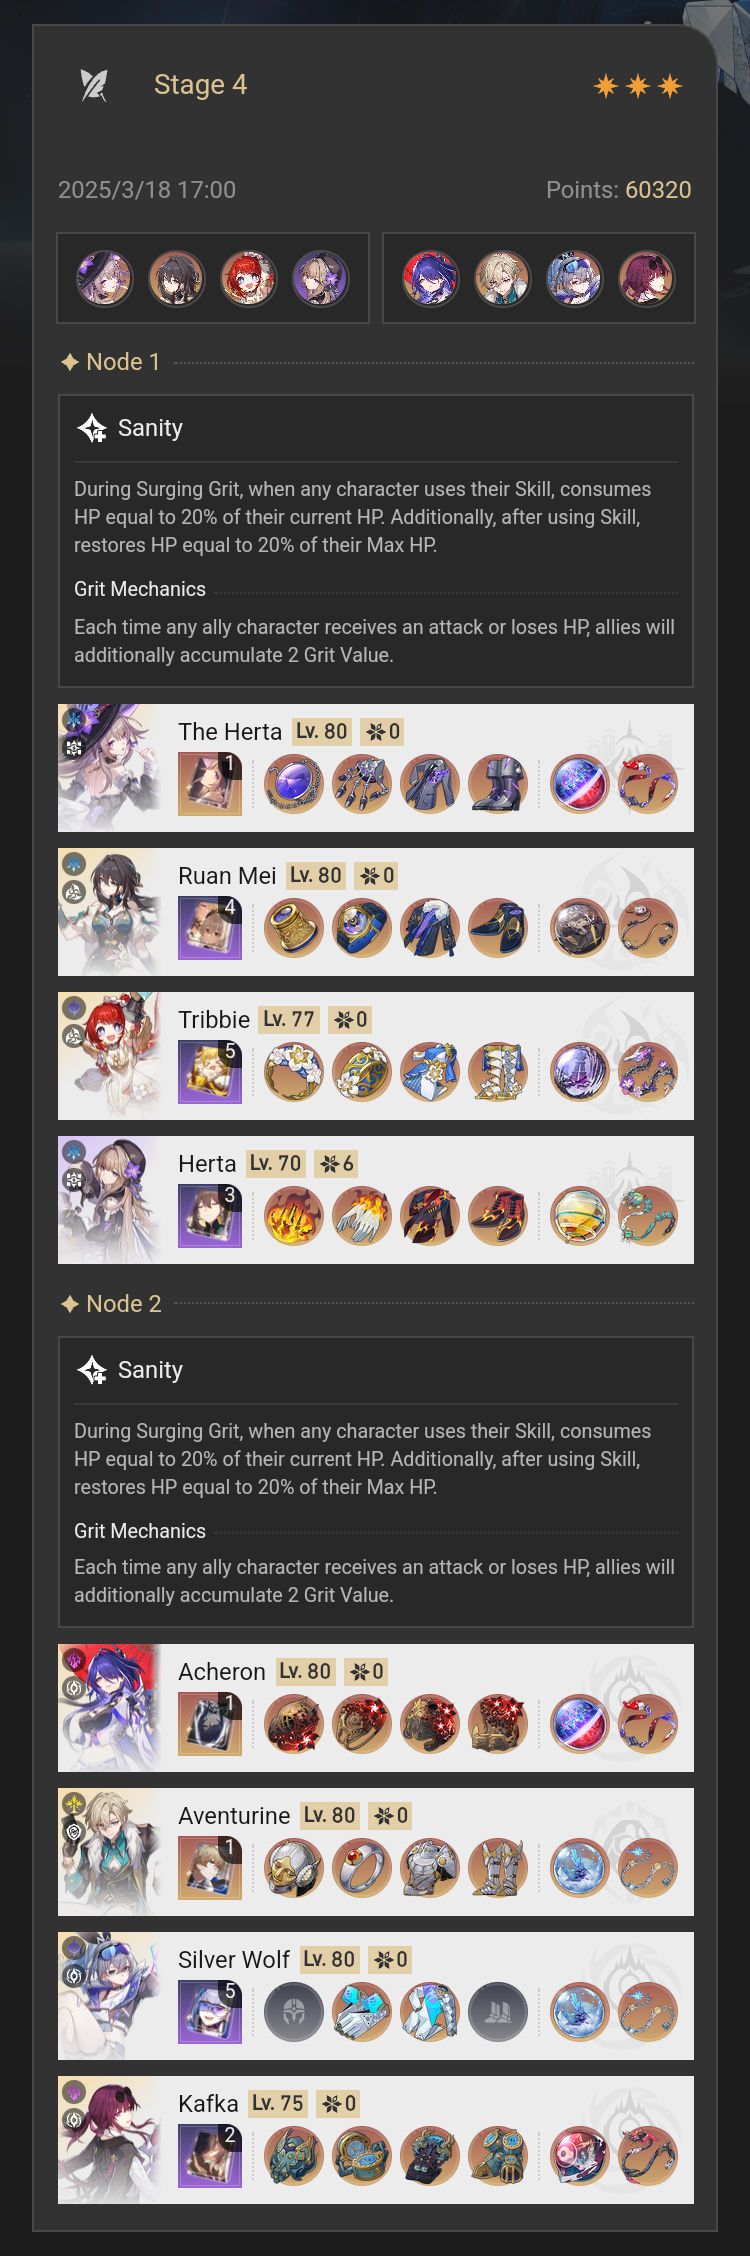This screenshot has height=2256, width=750.
Task: Click the three-star rating icons
Action: [x=638, y=86]
